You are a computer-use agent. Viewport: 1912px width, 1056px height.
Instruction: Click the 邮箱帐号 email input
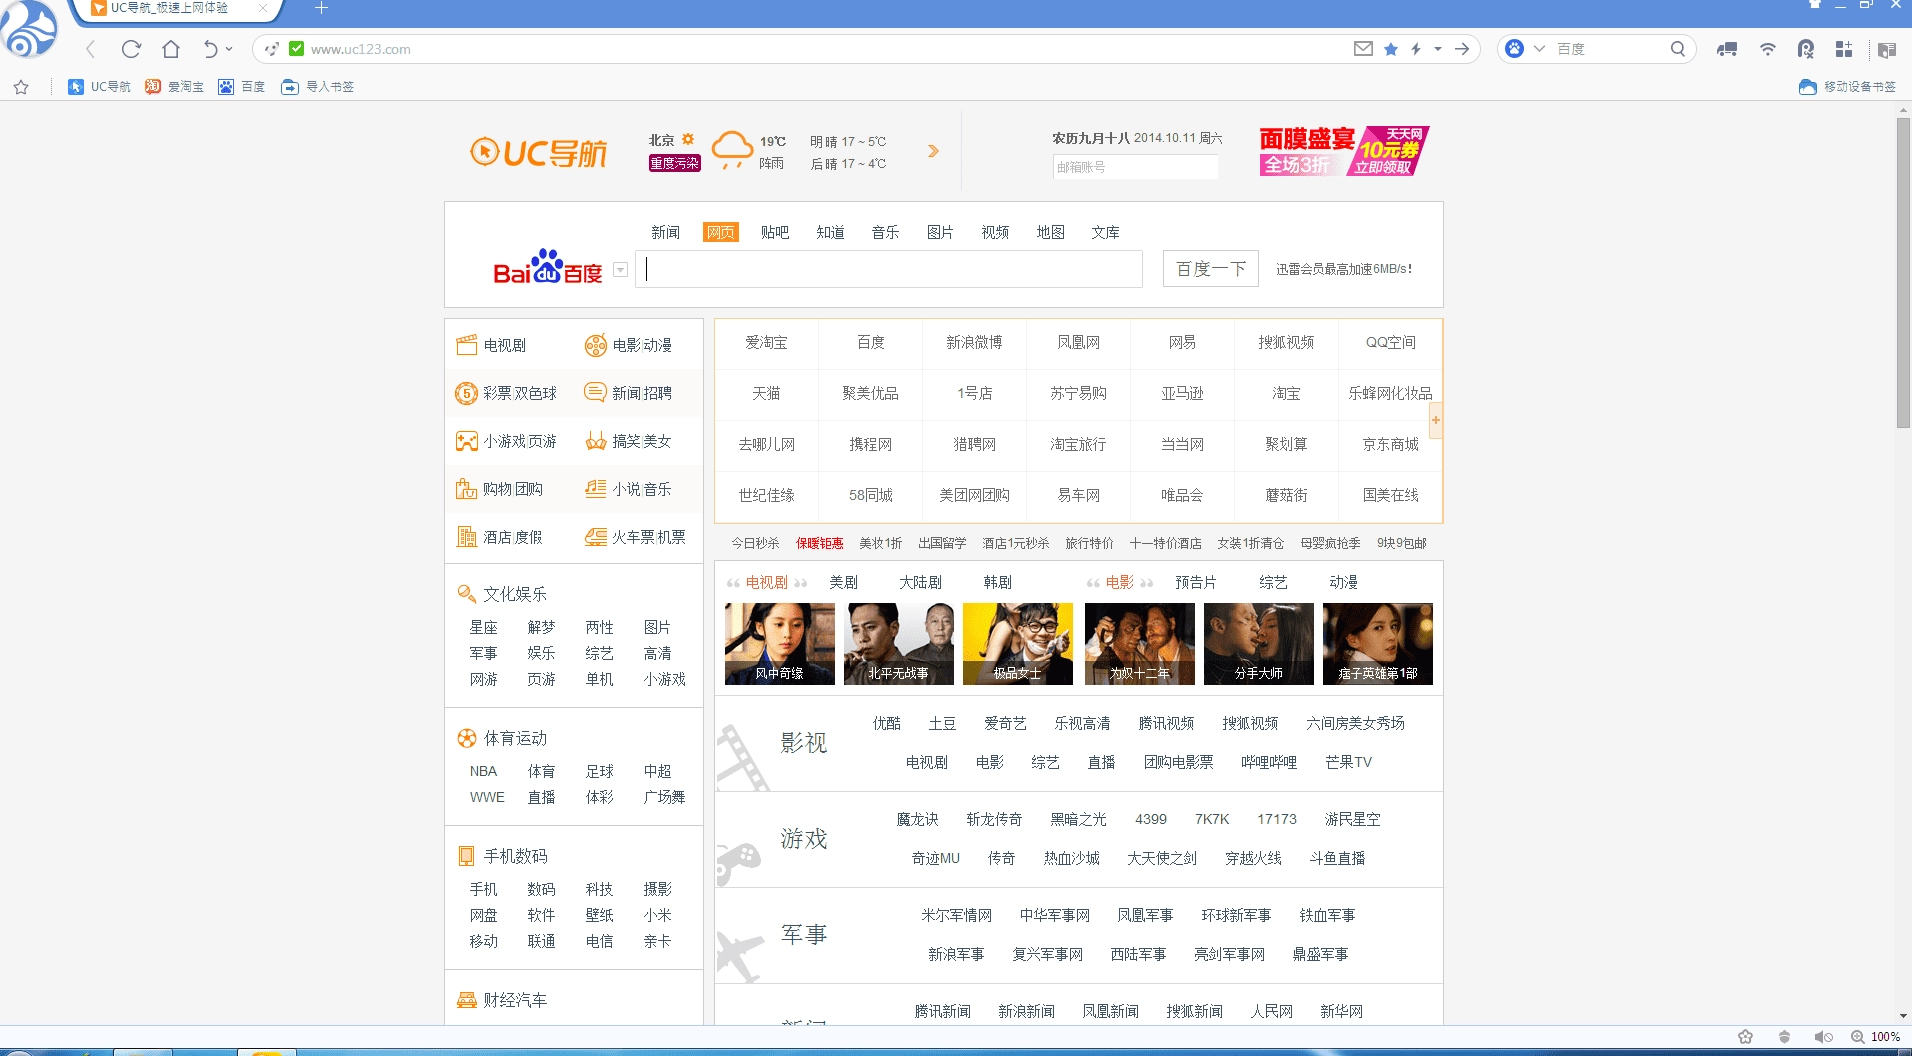click(1135, 167)
